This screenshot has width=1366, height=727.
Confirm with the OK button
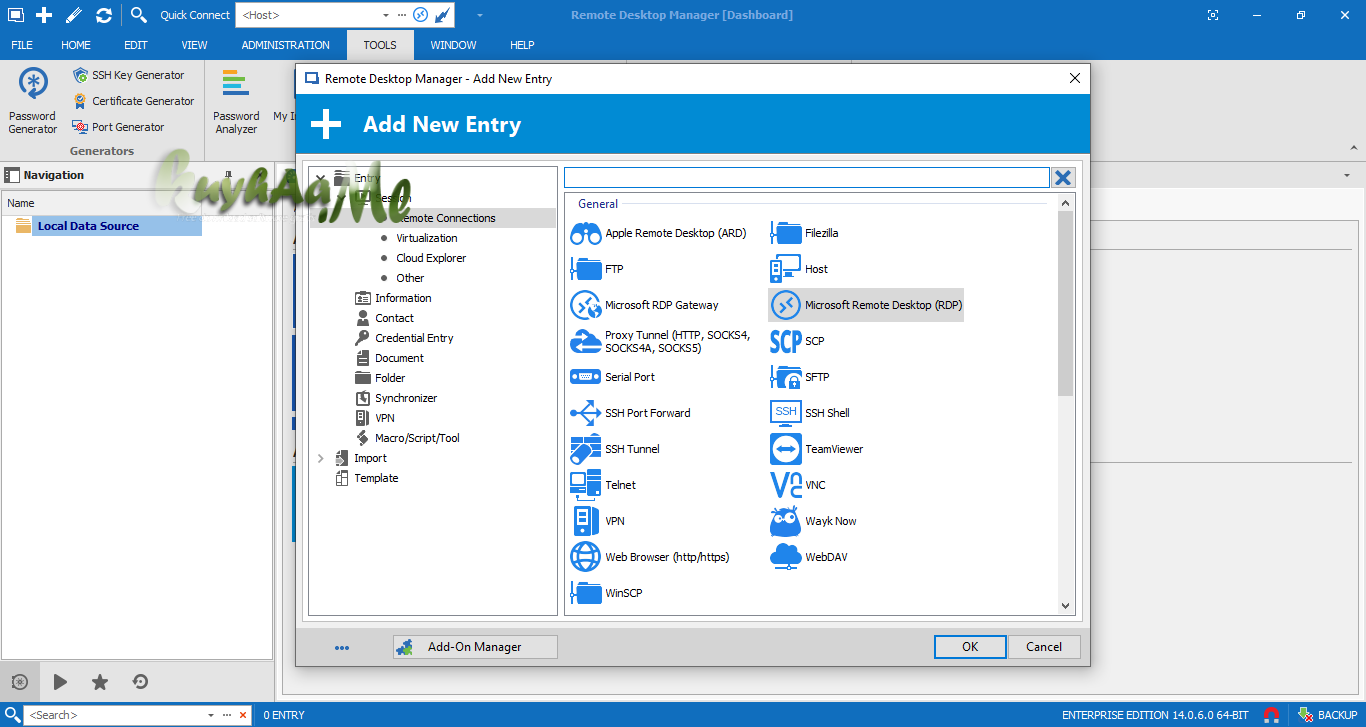[x=970, y=647]
